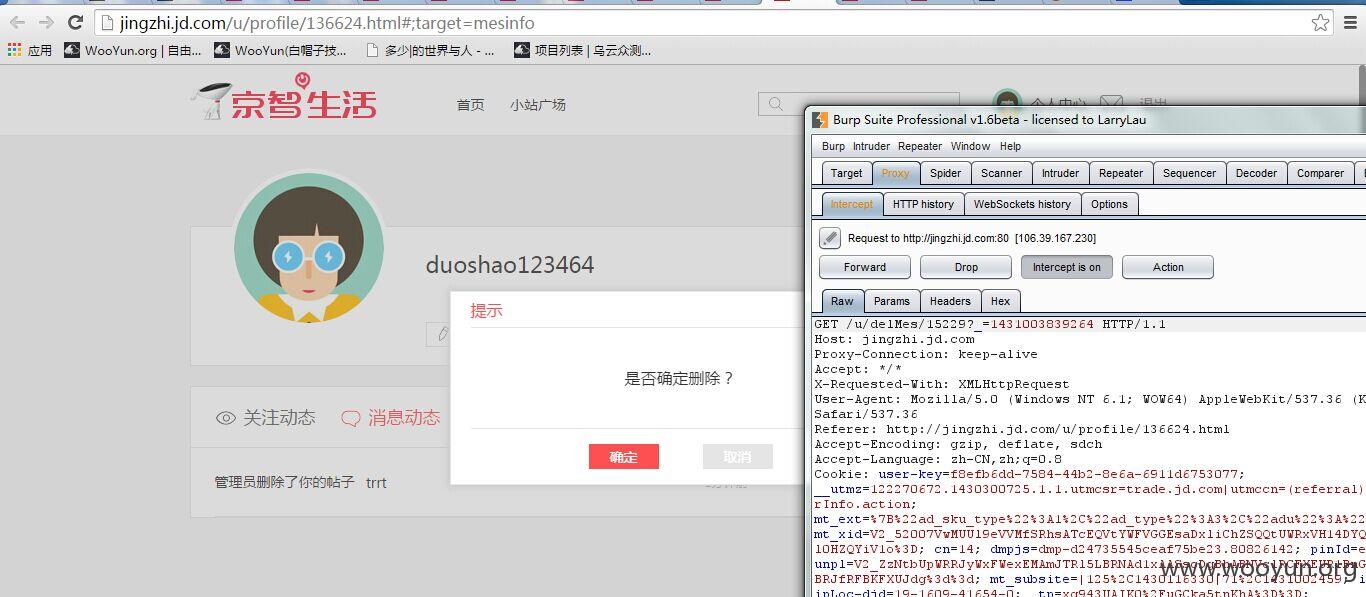The height and width of the screenshot is (597, 1366).
Task: Switch to Intruder tool tab
Action: [x=1060, y=173]
